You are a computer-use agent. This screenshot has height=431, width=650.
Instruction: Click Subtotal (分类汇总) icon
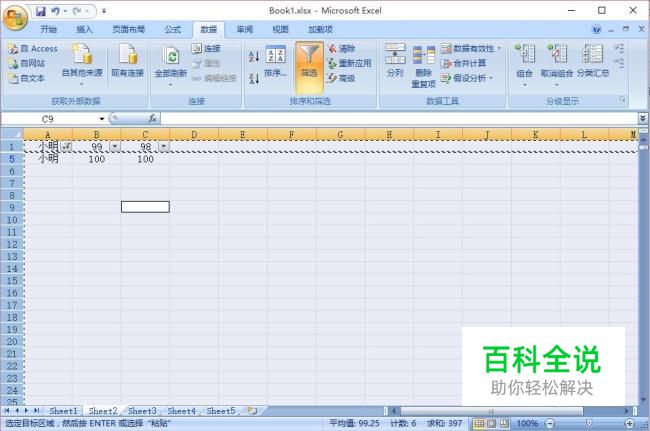click(x=593, y=54)
